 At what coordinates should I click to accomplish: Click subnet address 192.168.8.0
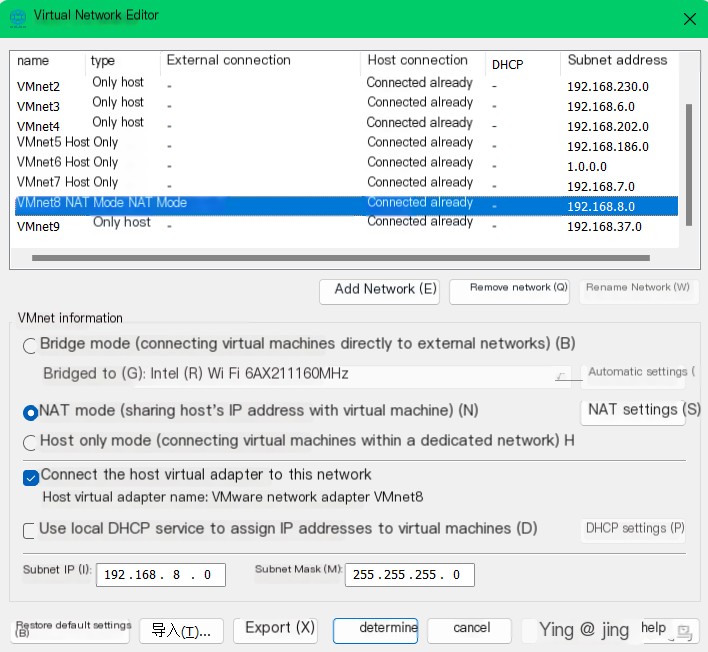601,206
